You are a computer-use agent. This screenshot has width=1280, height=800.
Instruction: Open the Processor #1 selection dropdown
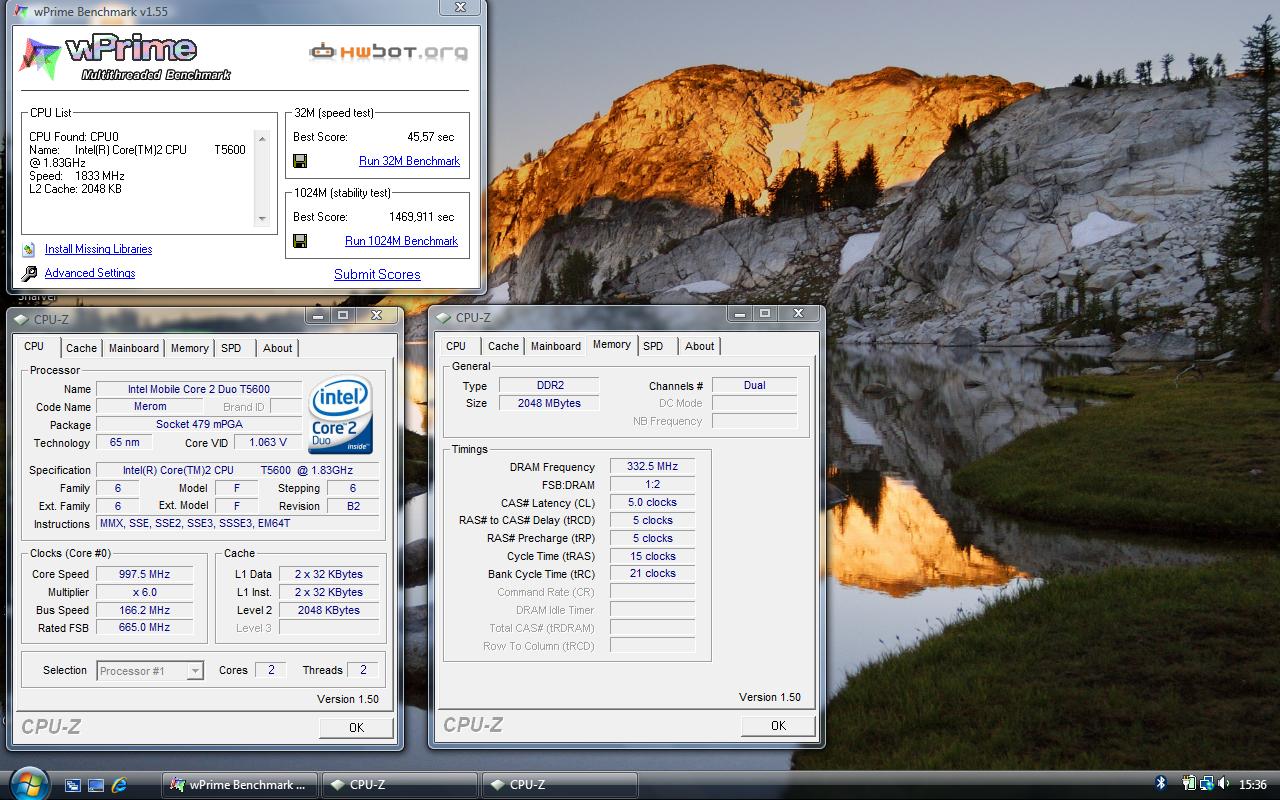(x=151, y=671)
